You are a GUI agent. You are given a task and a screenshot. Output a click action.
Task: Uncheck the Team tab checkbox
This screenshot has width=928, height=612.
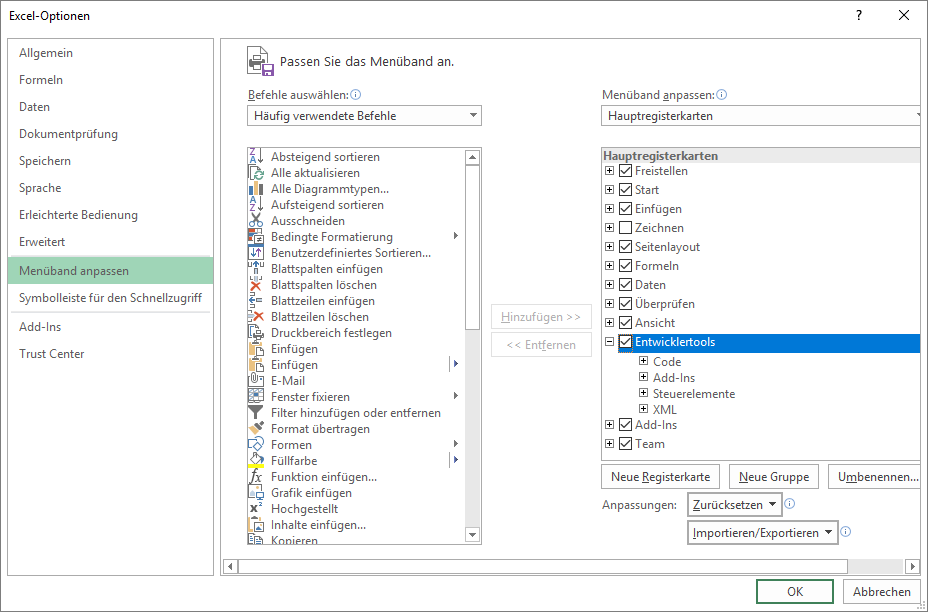(624, 442)
